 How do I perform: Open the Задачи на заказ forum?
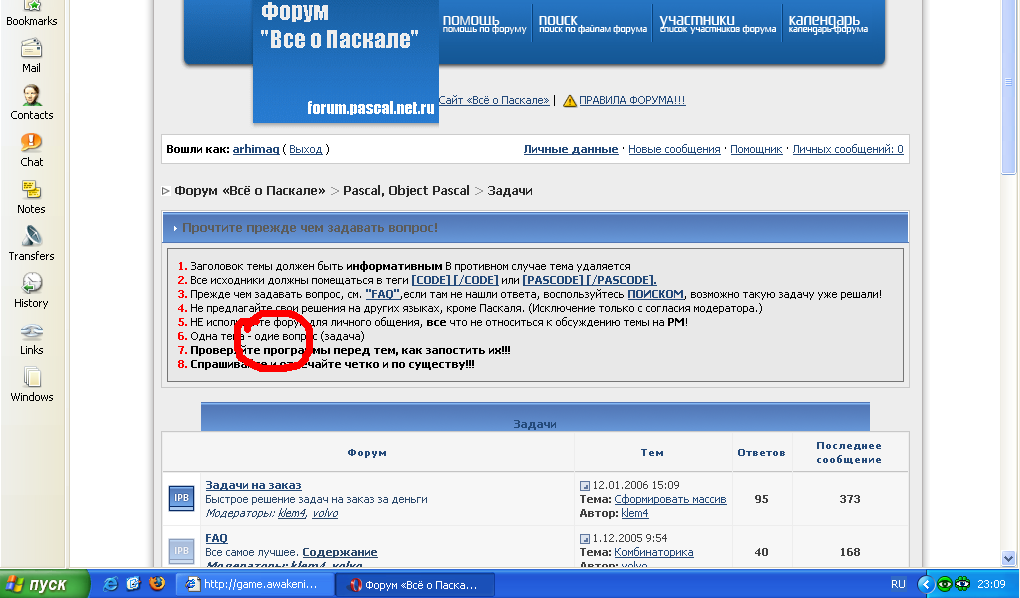point(253,485)
